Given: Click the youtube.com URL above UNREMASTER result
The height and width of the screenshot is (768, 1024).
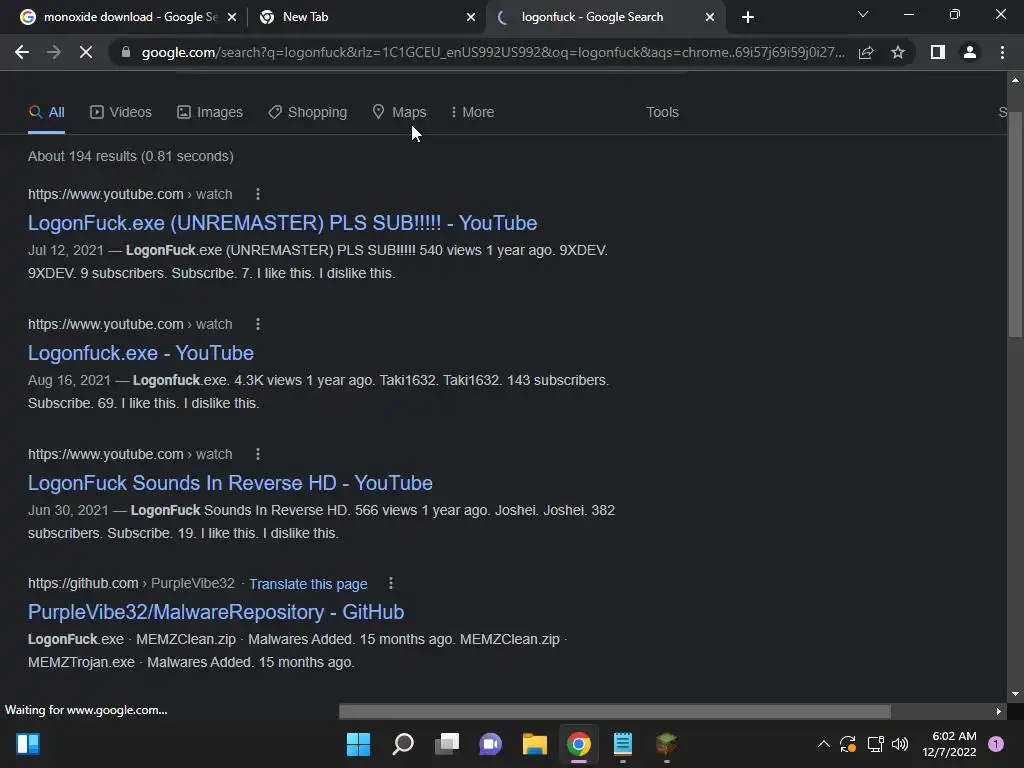Looking at the screenshot, I should pos(130,194).
